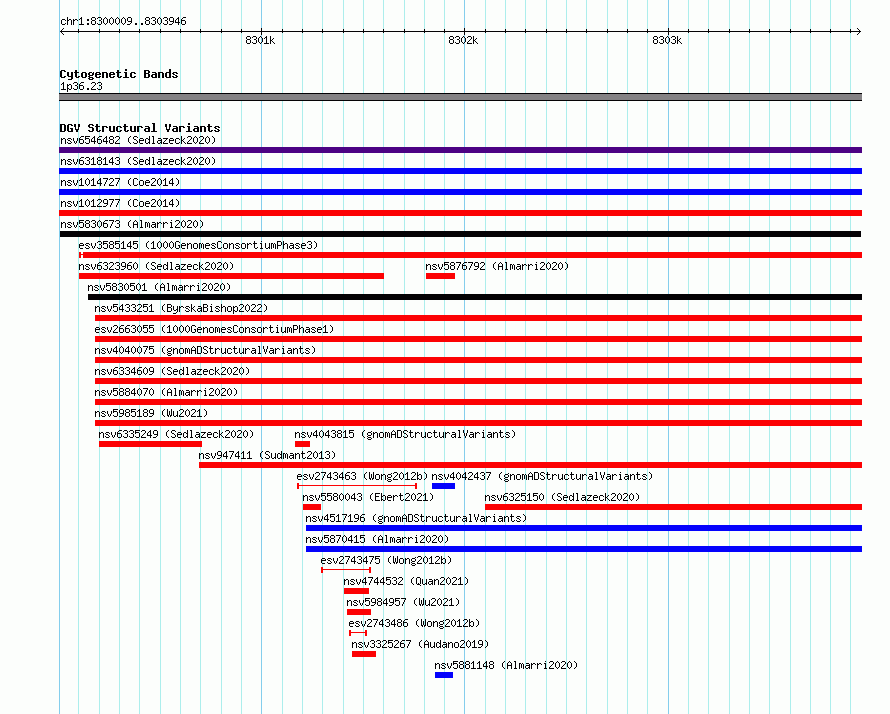Image resolution: width=890 pixels, height=714 pixels.
Task: Select the nsv6335249 (Sedlazeck2020) red bar
Action: [150, 444]
